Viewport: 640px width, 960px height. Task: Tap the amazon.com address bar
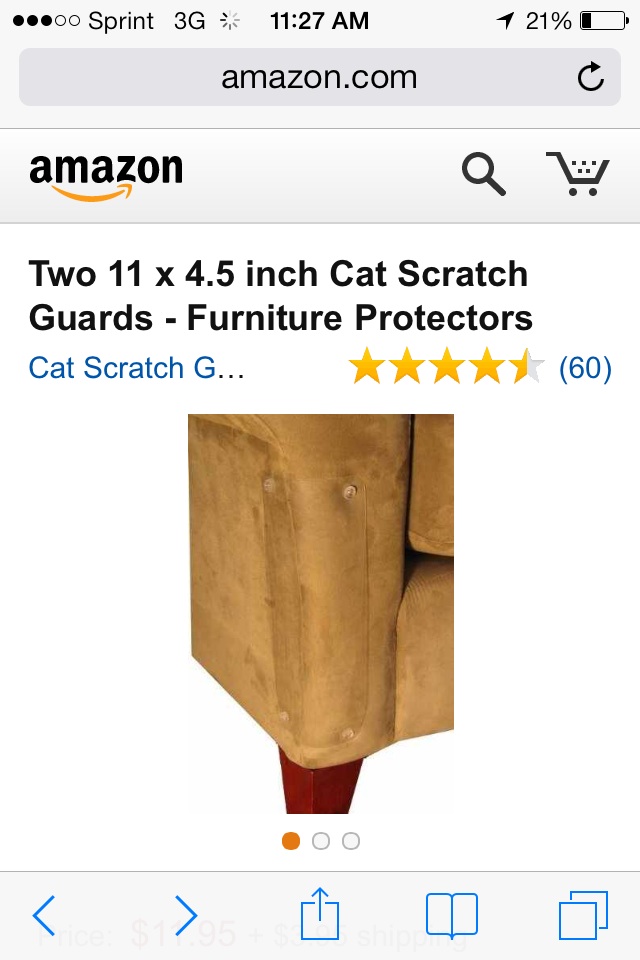click(320, 77)
